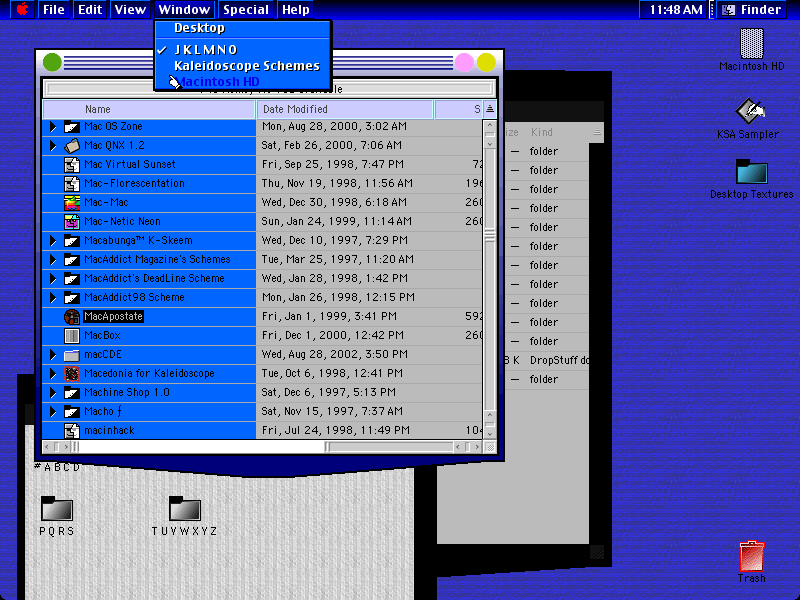
Task: Click the macCDE folder icon
Action: click(x=72, y=355)
